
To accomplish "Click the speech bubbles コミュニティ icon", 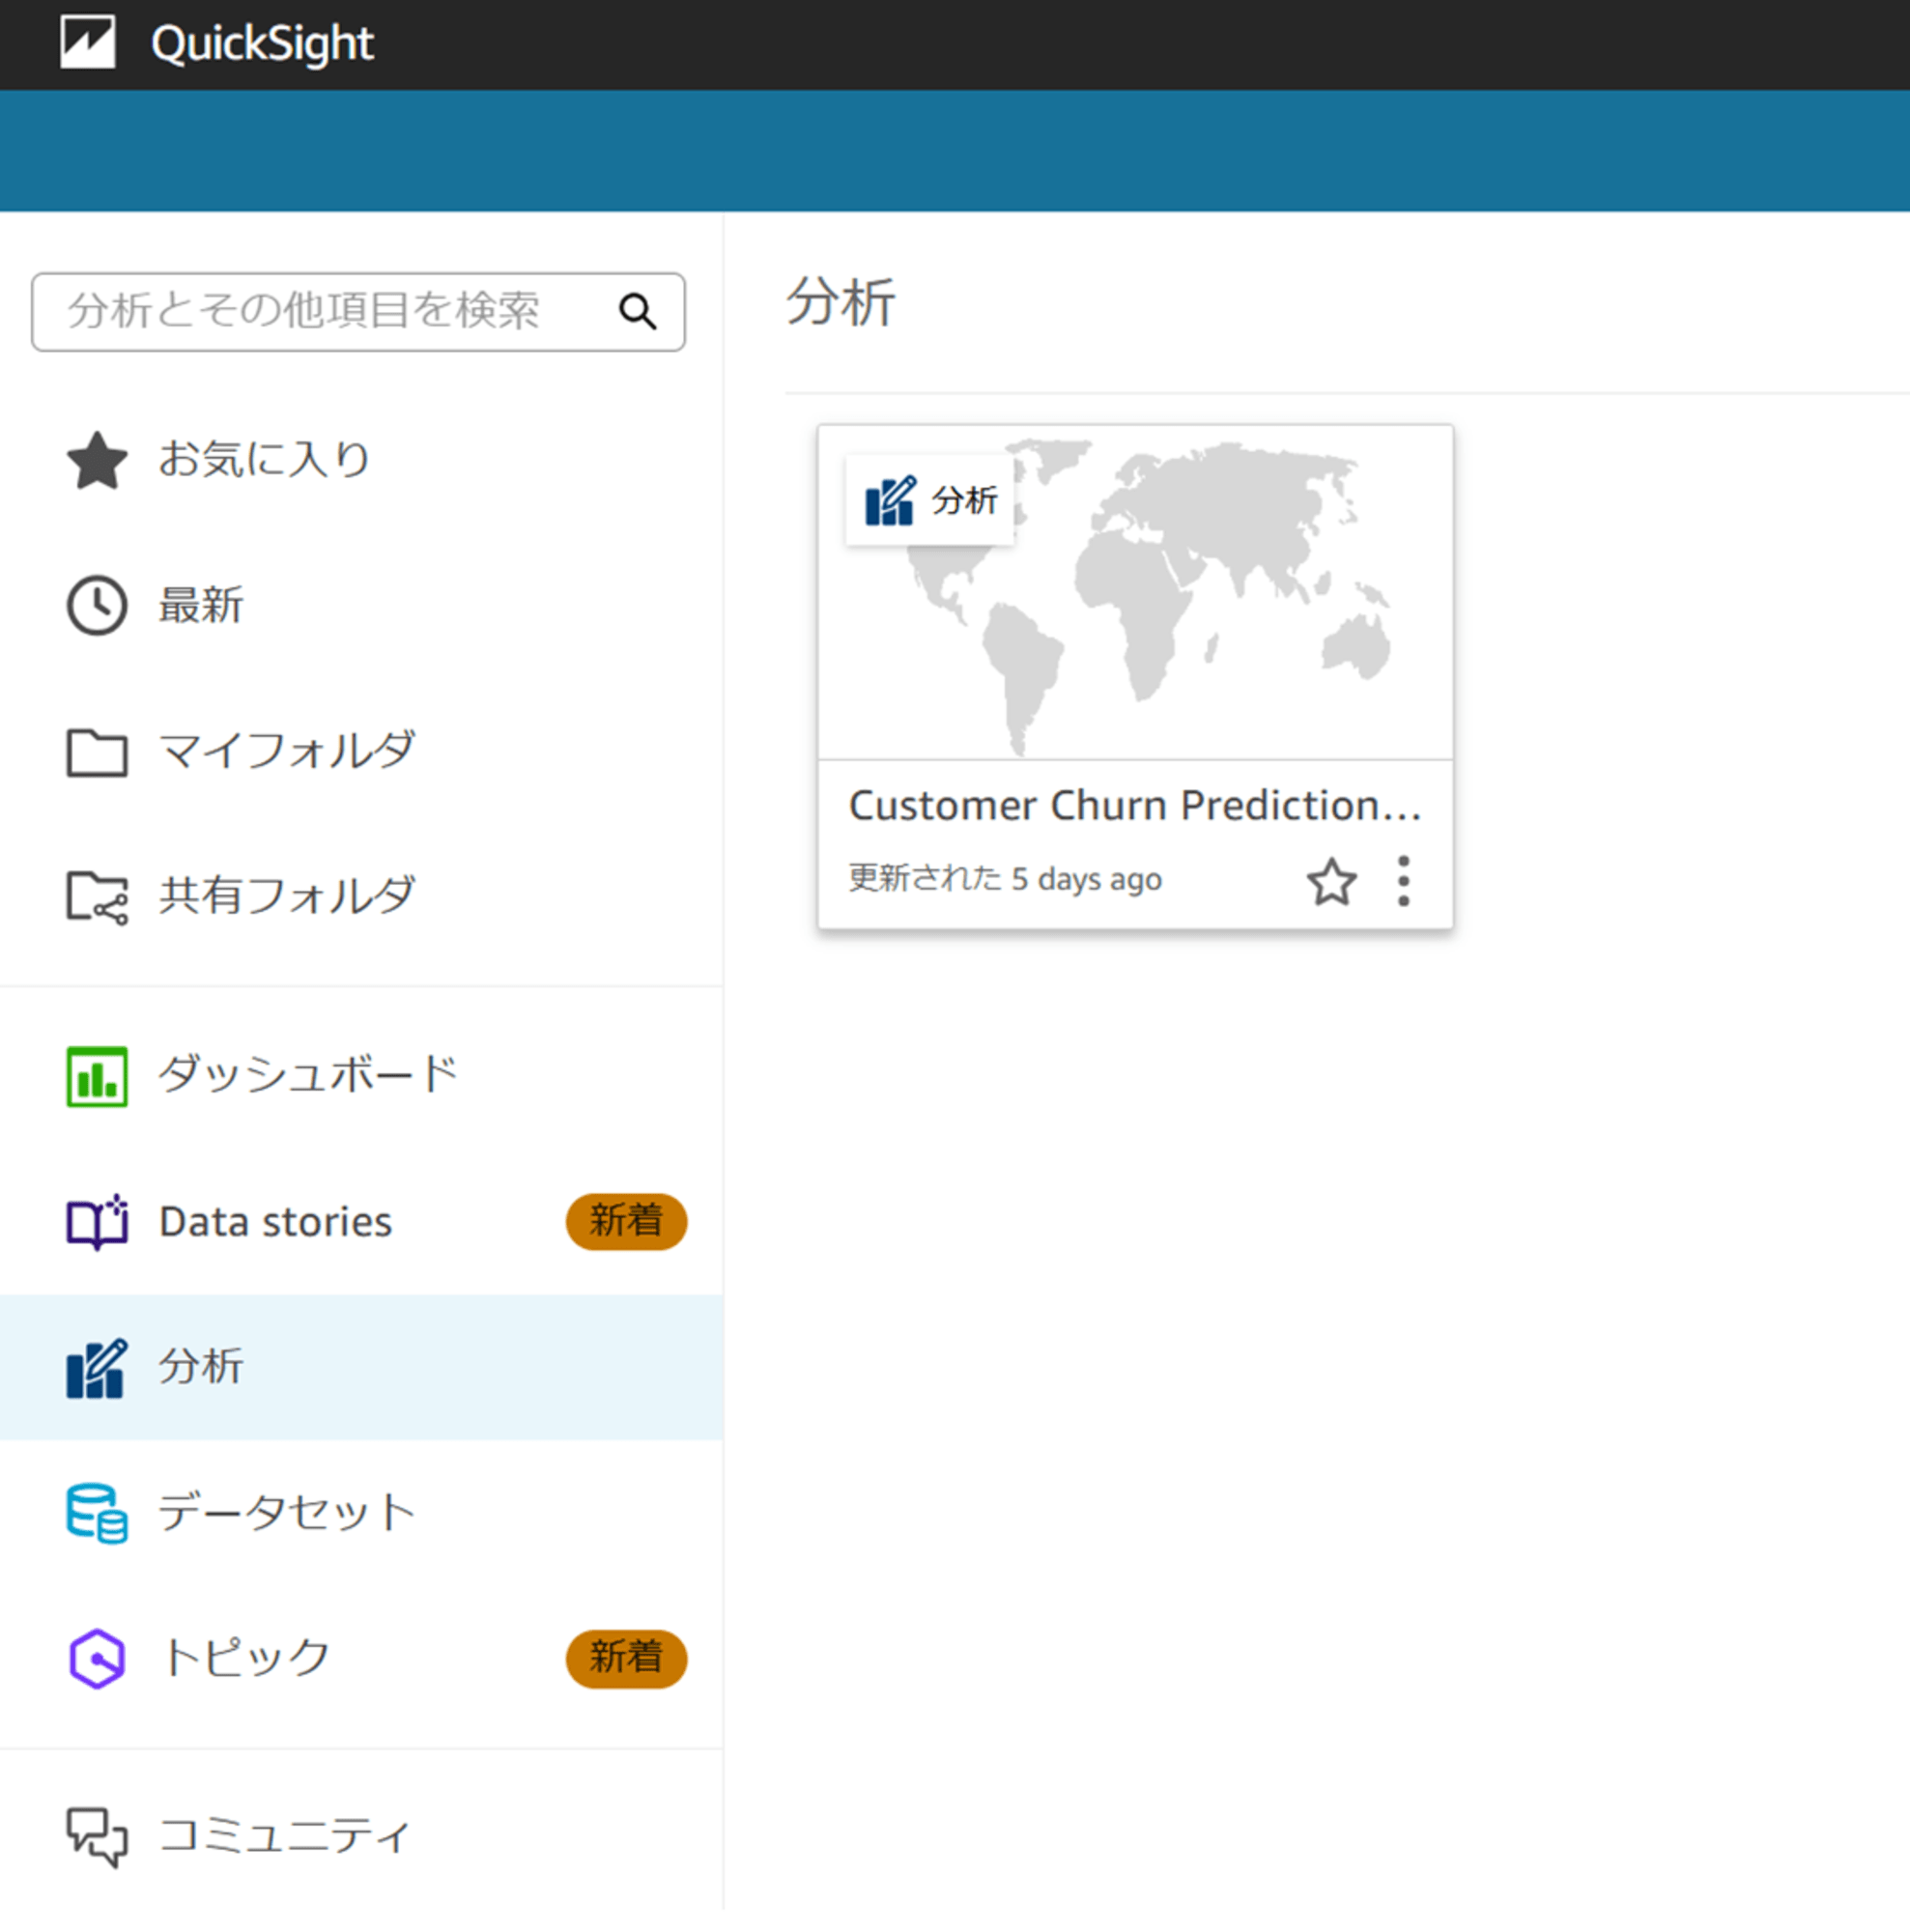I will (97, 1836).
